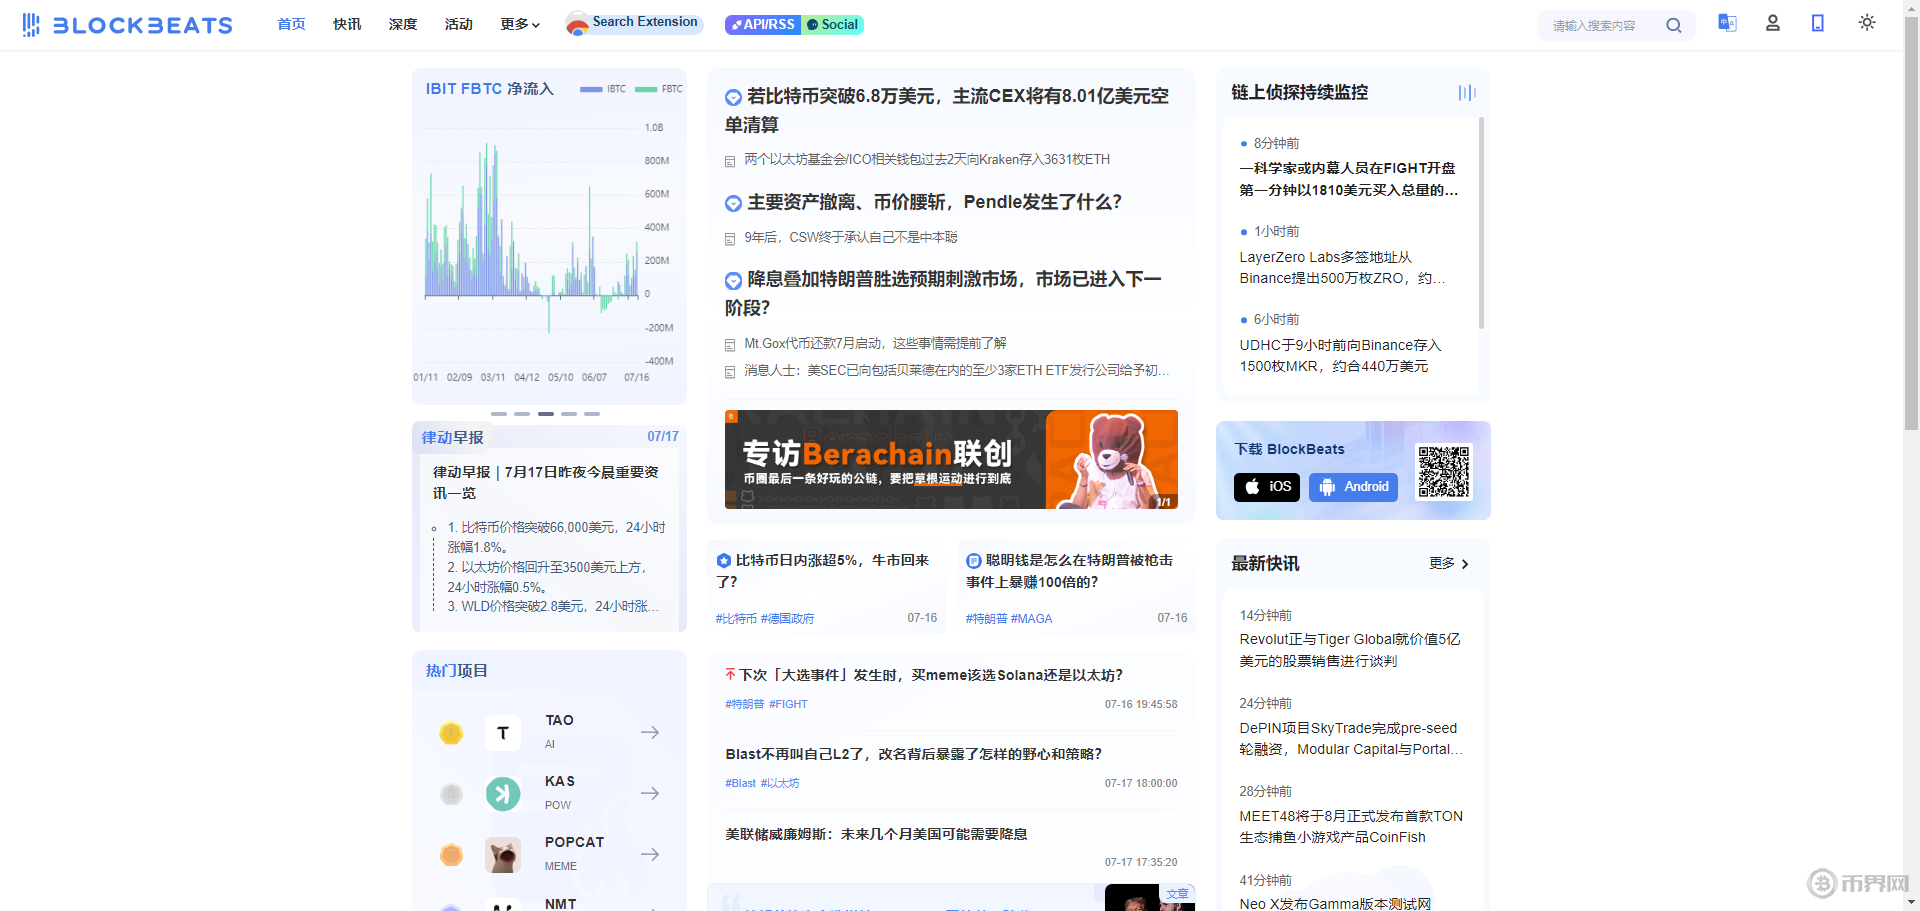This screenshot has width=1920, height=911.
Task: Open the user profile icon
Action: tap(1772, 22)
